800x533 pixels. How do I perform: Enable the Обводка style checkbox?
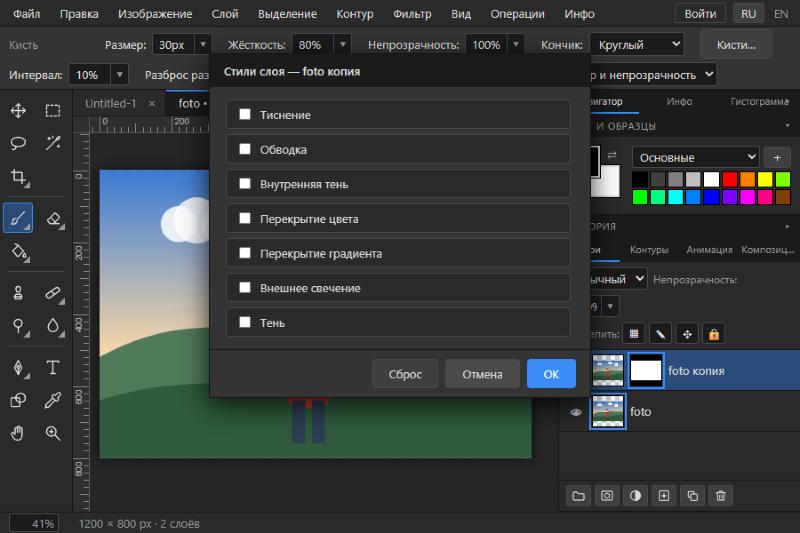pos(245,149)
